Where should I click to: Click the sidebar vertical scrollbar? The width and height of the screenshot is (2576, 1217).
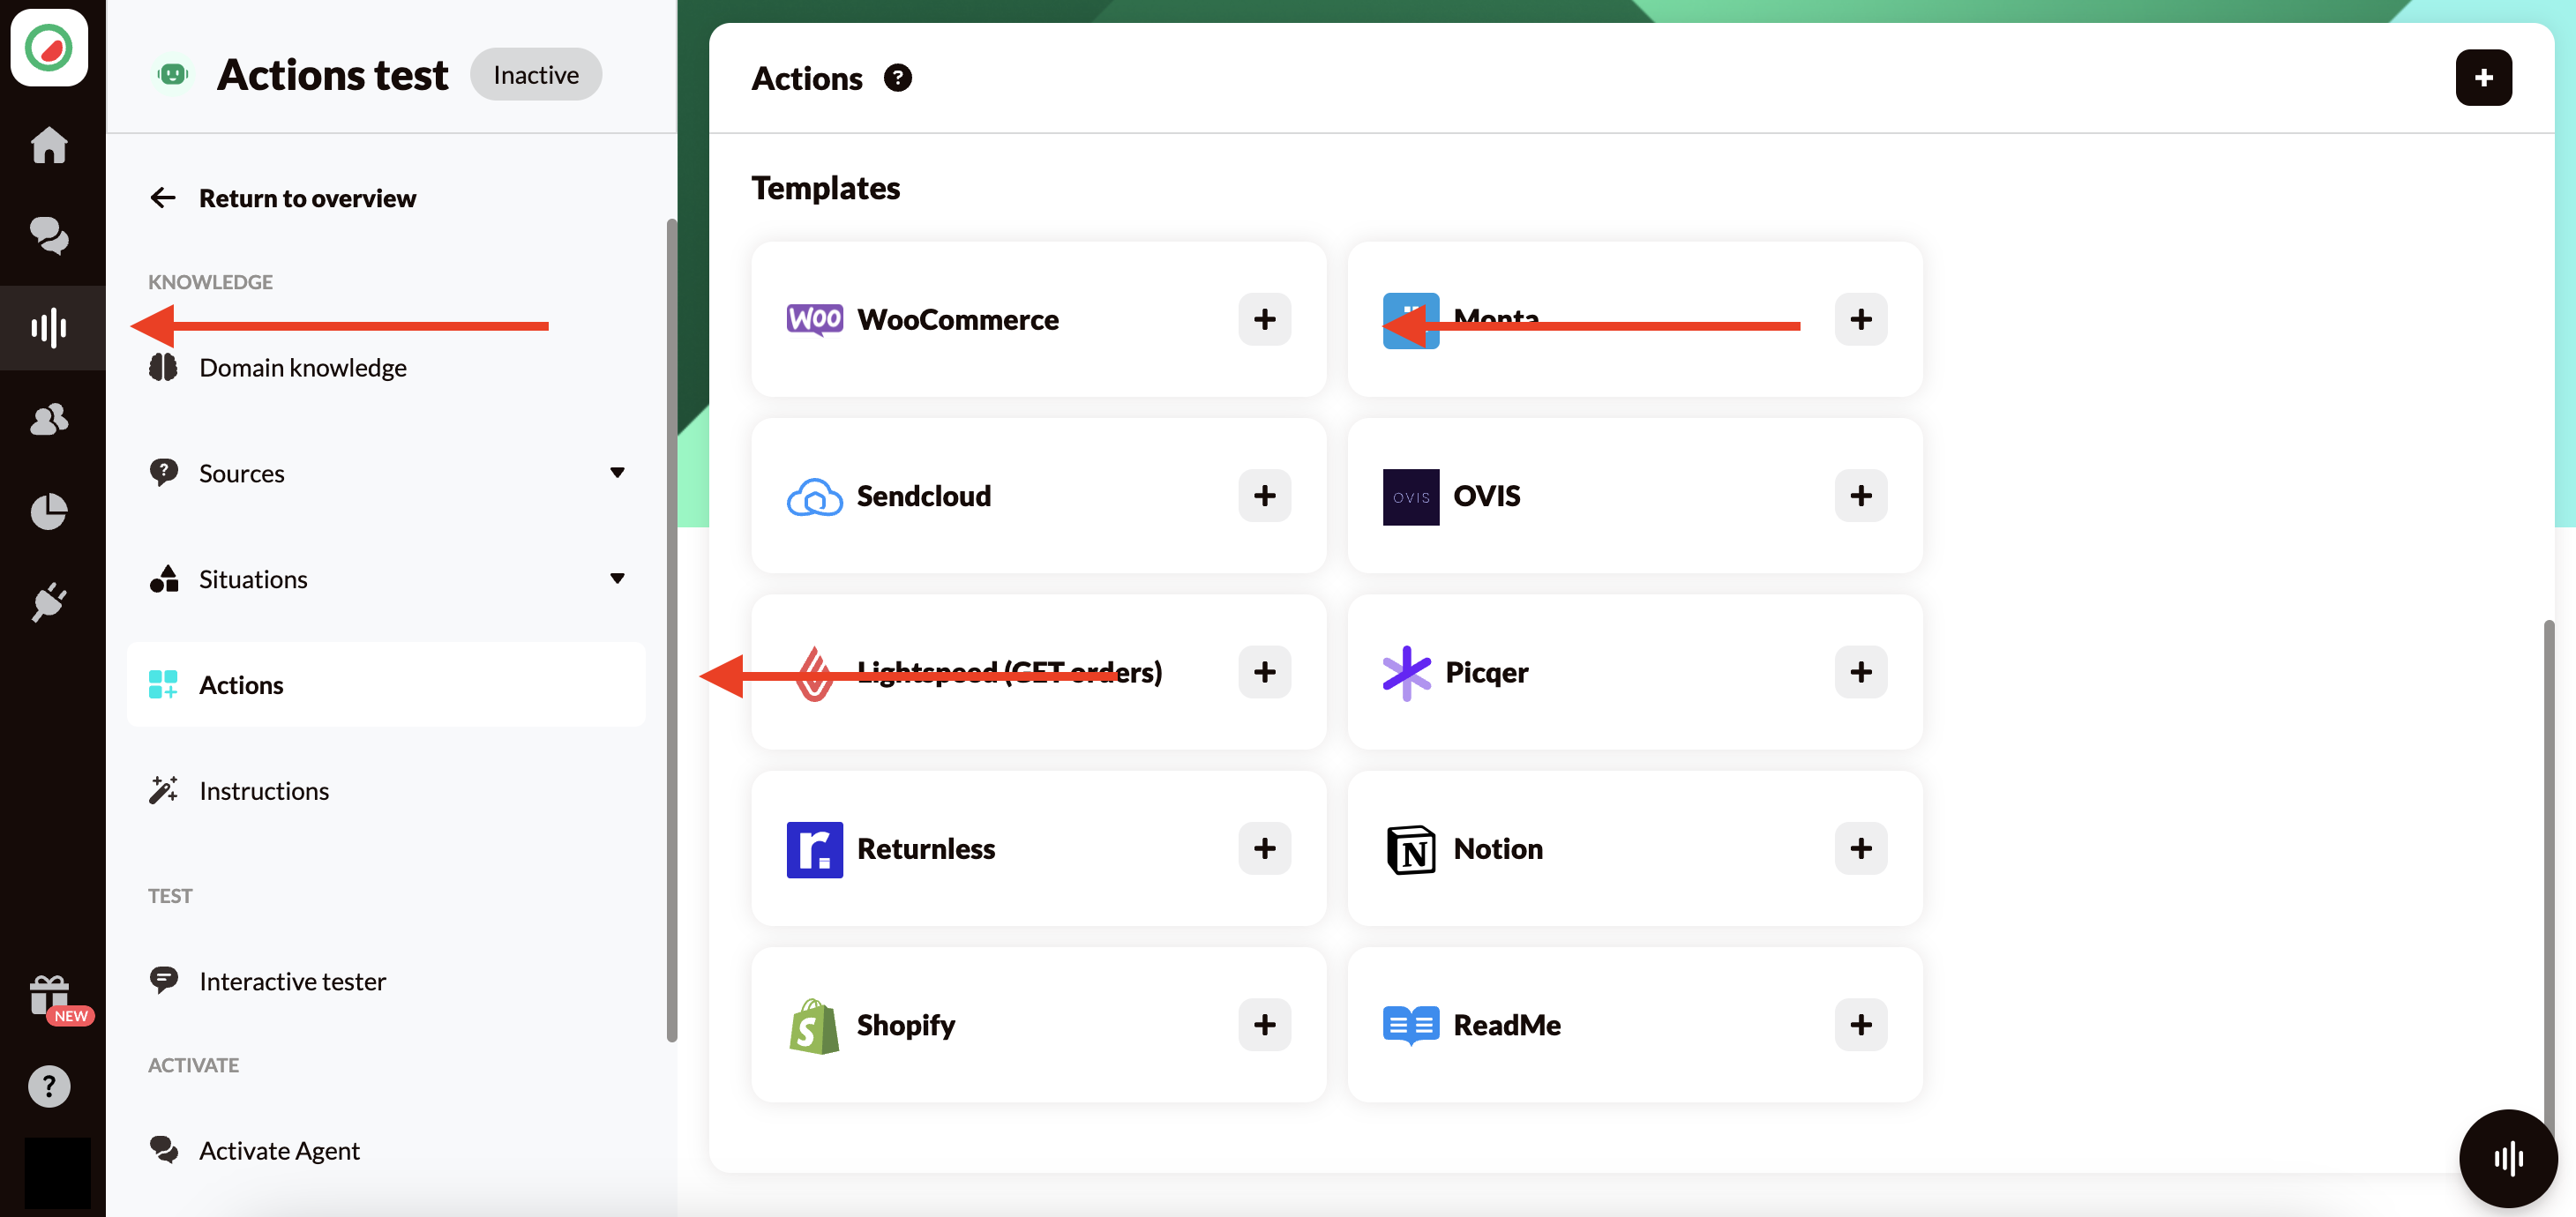[672, 630]
